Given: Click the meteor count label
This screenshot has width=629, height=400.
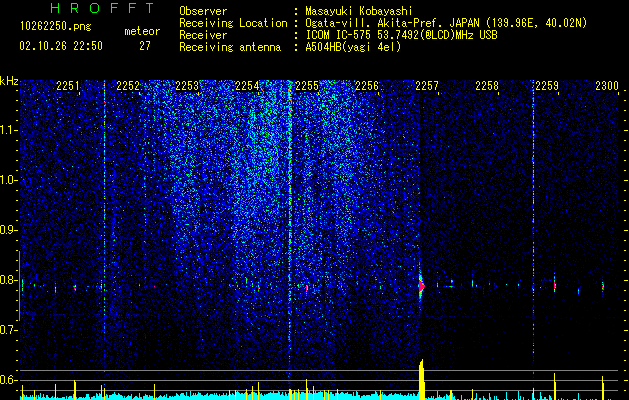Looking at the screenshot, I should [x=142, y=31].
